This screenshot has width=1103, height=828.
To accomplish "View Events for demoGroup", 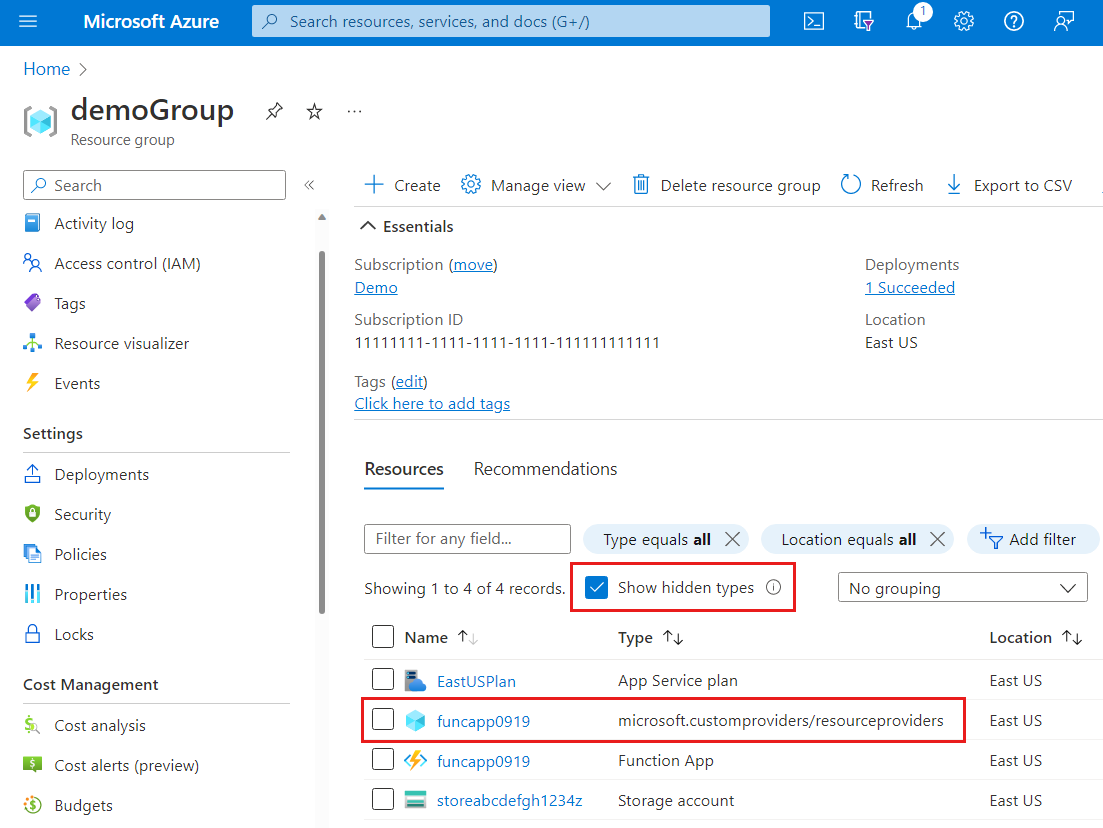I will click(x=79, y=383).
